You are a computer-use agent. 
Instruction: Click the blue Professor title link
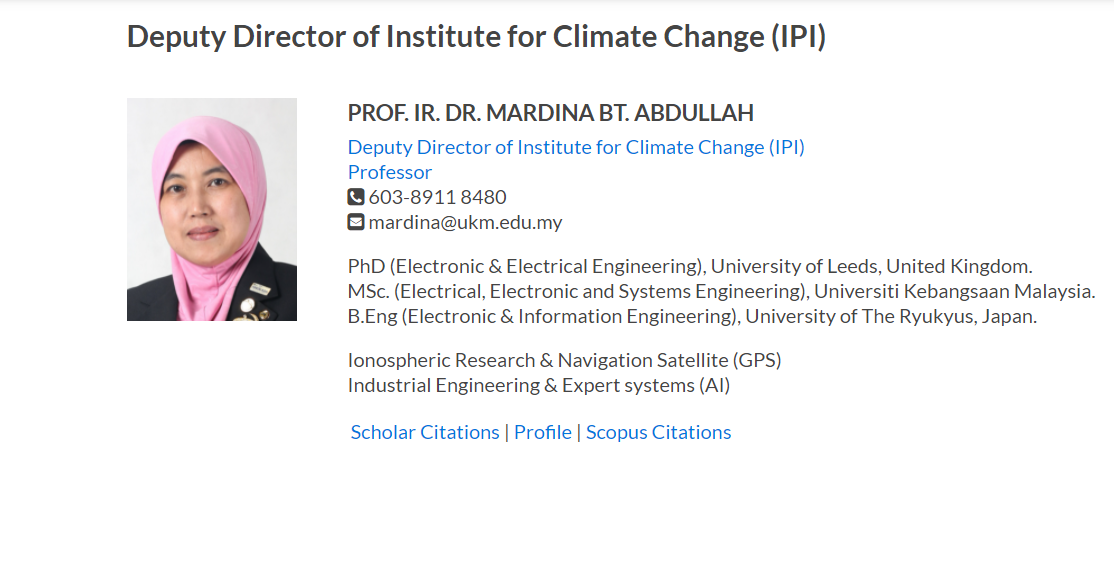coord(390,172)
